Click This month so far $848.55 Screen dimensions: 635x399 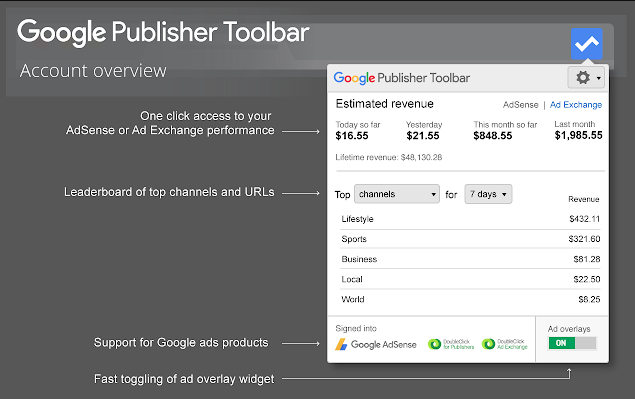coord(493,136)
